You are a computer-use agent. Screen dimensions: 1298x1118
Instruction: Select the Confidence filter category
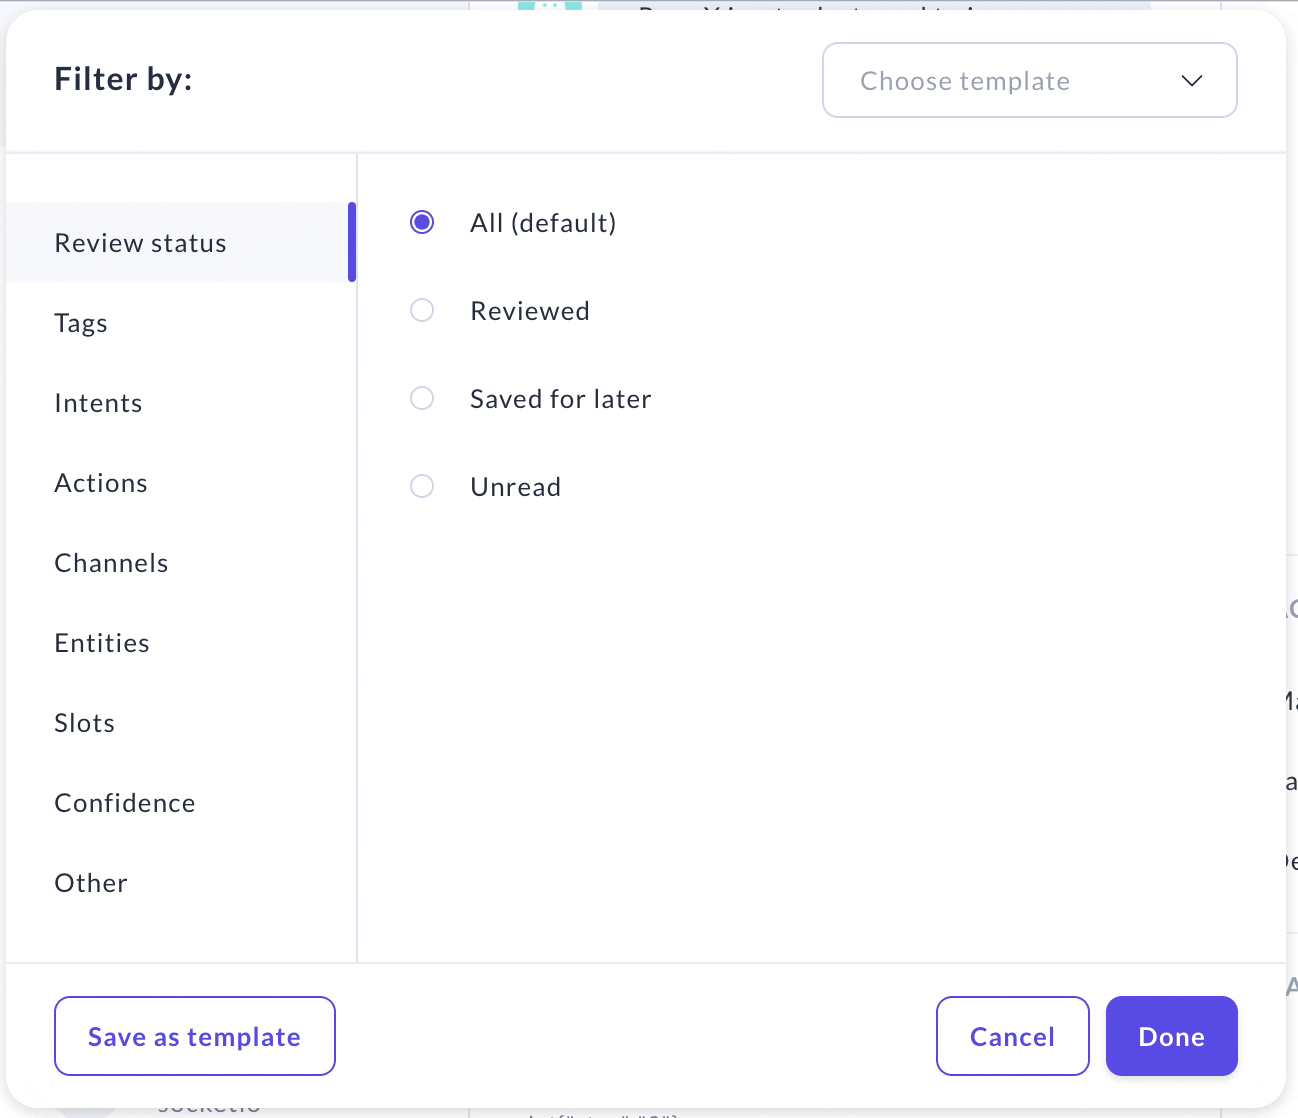click(x=124, y=802)
